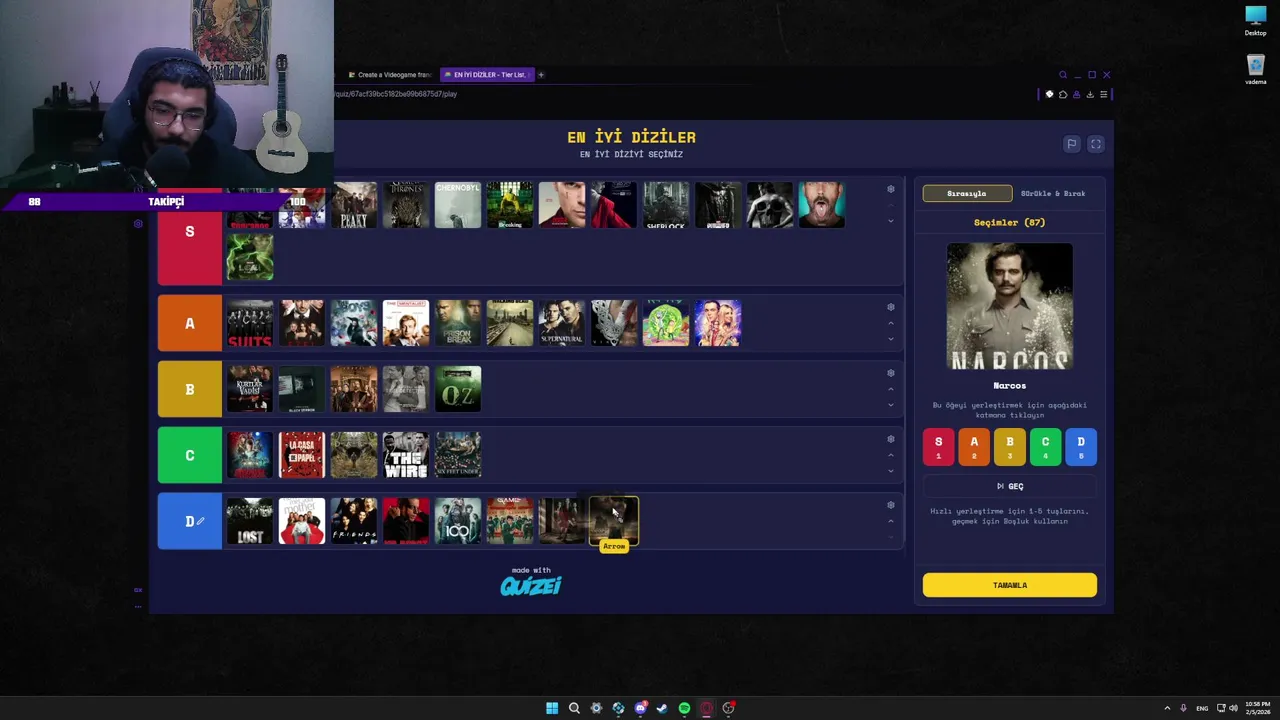Screen dimensions: 1280x720
Task: Click the flag report icon in the quiz header
Action: pos(1071,144)
